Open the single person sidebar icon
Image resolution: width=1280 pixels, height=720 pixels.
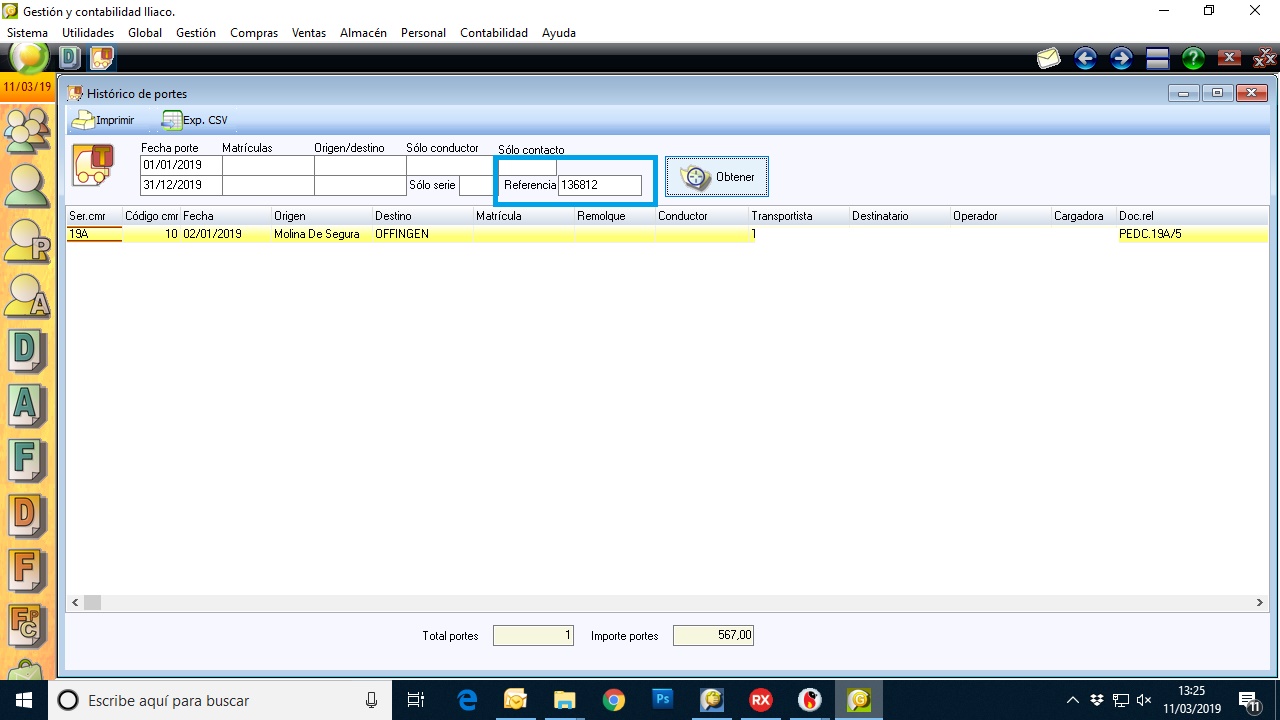click(x=27, y=184)
